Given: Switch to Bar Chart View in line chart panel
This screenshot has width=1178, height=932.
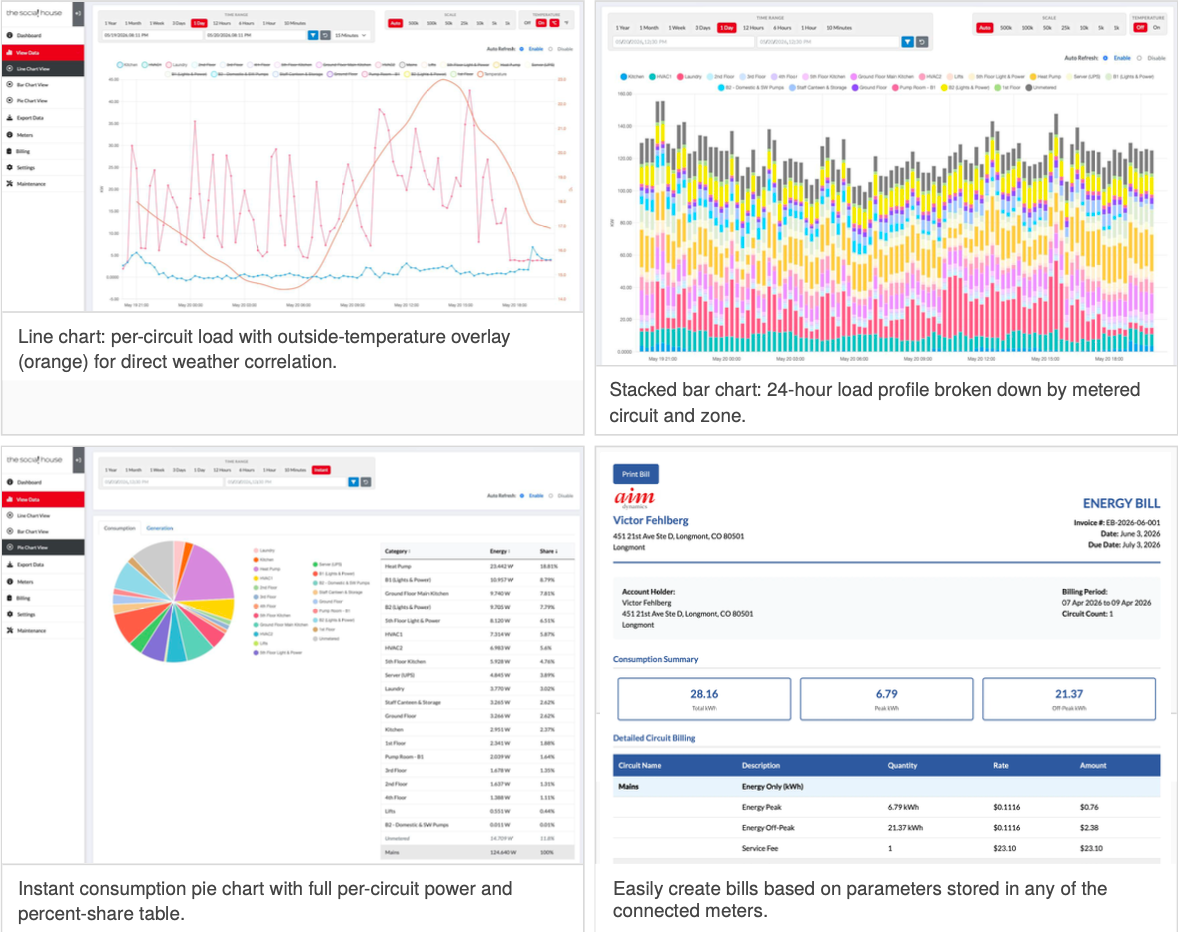Looking at the screenshot, I should coord(43,85).
